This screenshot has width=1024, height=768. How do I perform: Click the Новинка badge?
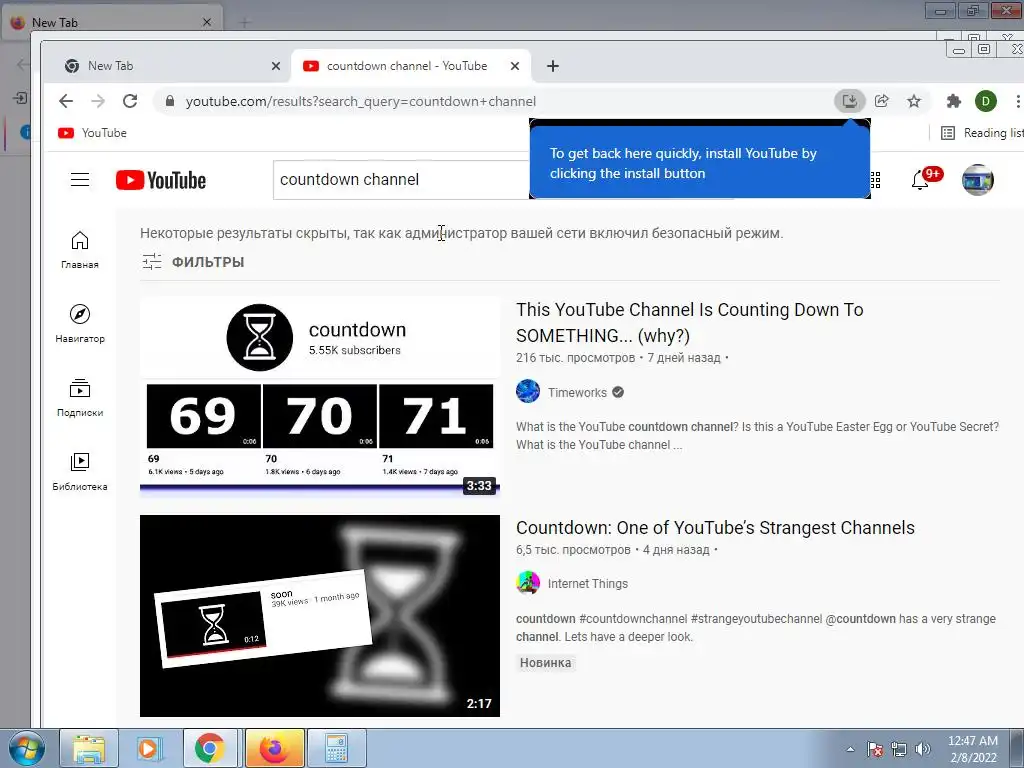click(545, 663)
